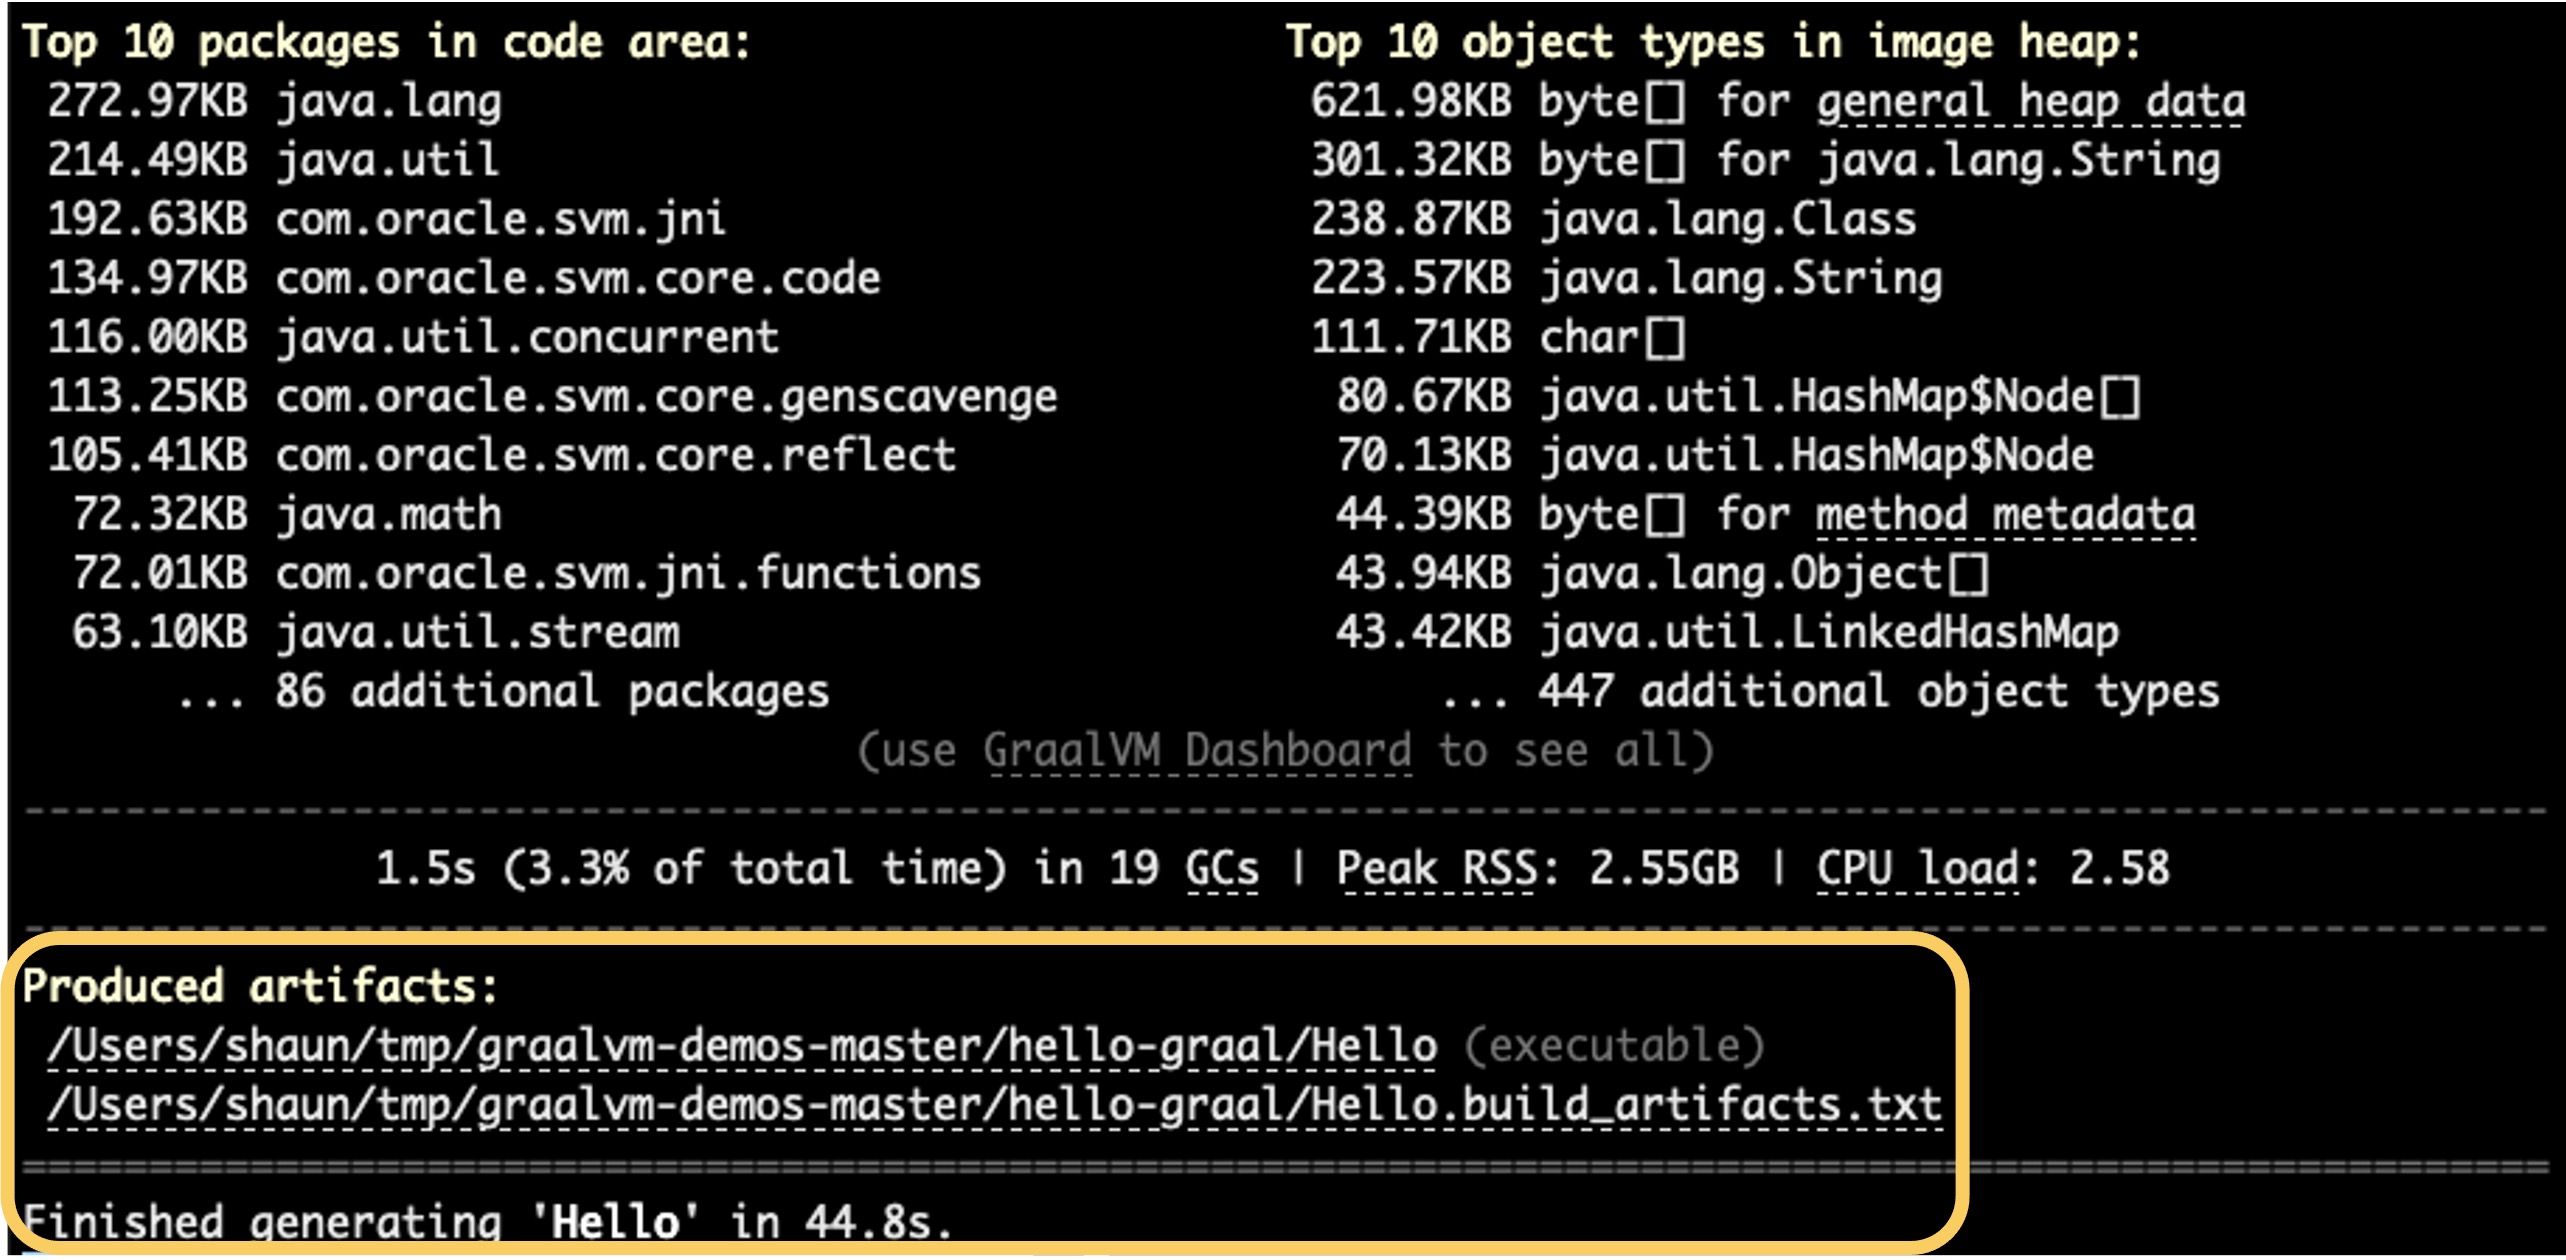
Task: Click the 'general heap data' underlined link
Action: click(x=2030, y=102)
